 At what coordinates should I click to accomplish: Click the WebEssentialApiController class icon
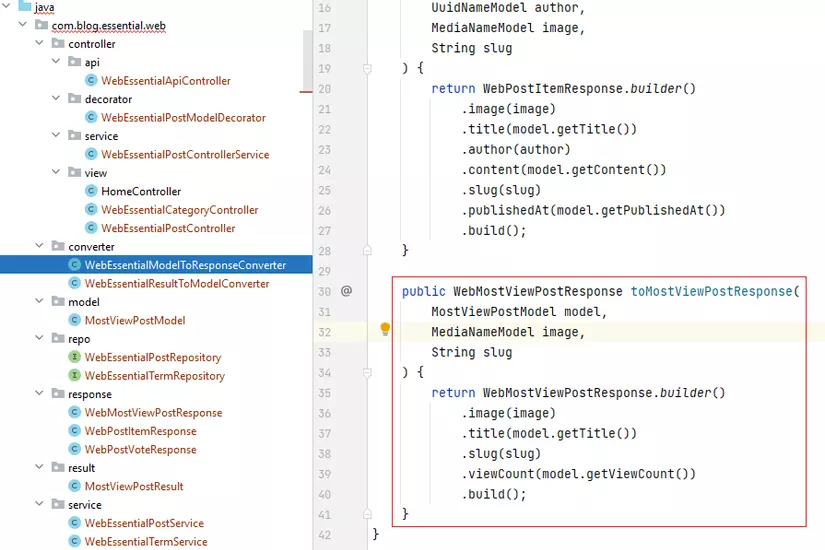coord(92,81)
